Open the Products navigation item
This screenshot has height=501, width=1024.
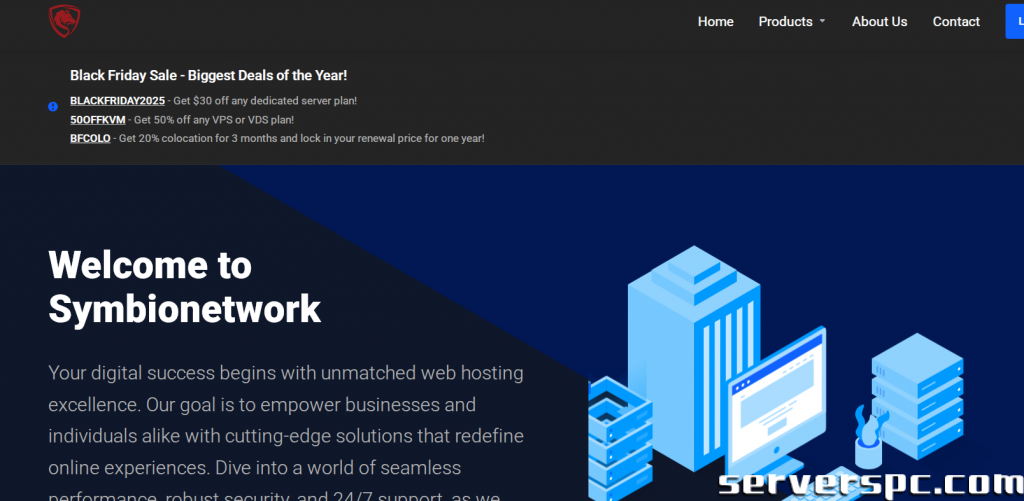tap(785, 22)
